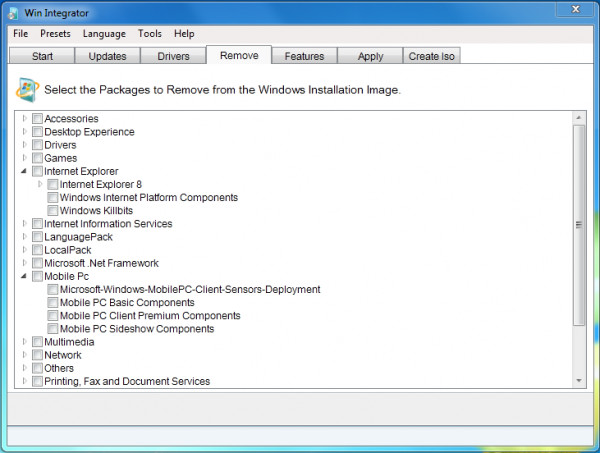Toggle the Mobile Pc parent checkbox
The image size is (600, 453).
(37, 276)
